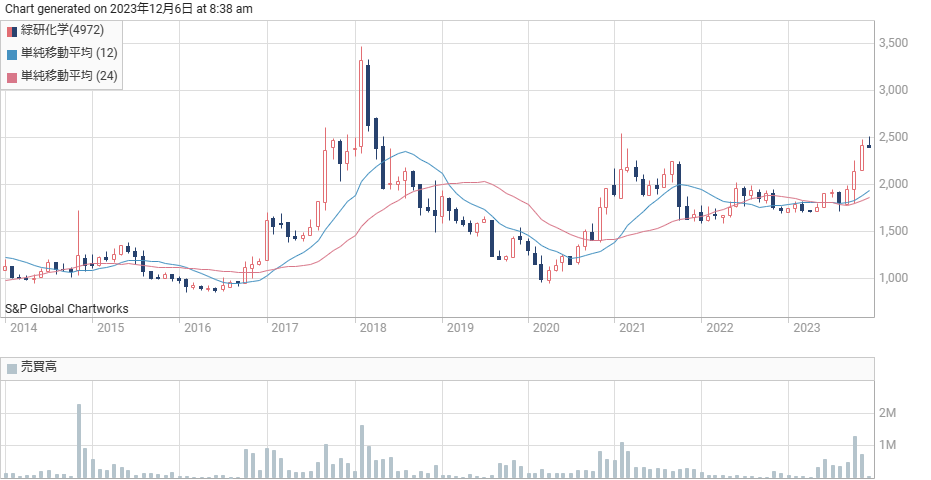The image size is (931, 480).
Task: Click the blue 単純移動平均 (12) legend swatch
Action: point(12,54)
